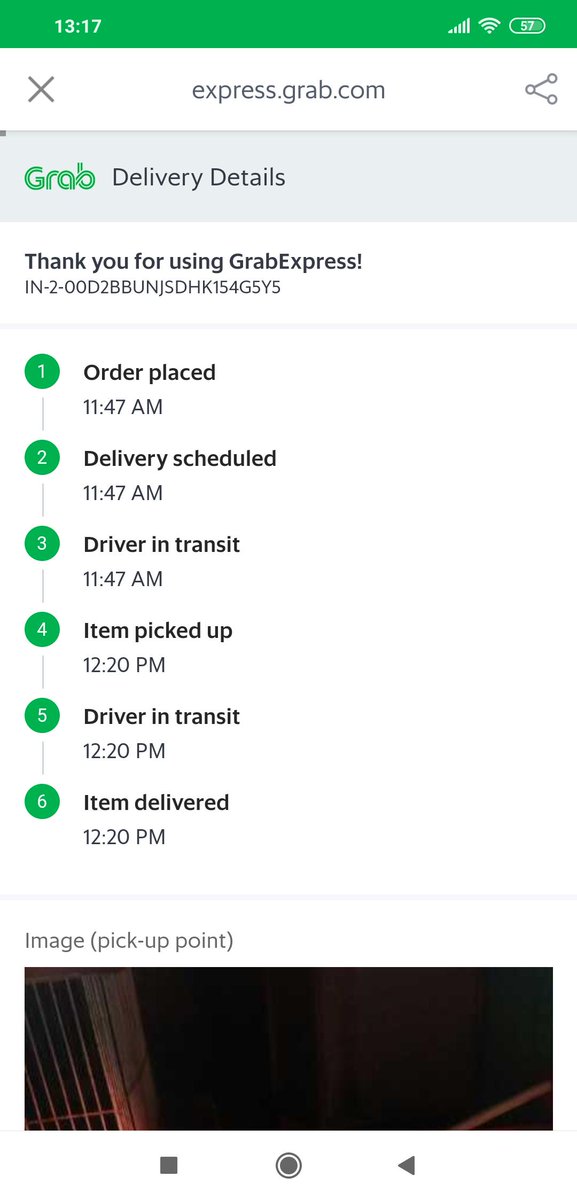
Task: Tap step 3 green circle marker
Action: point(42,545)
